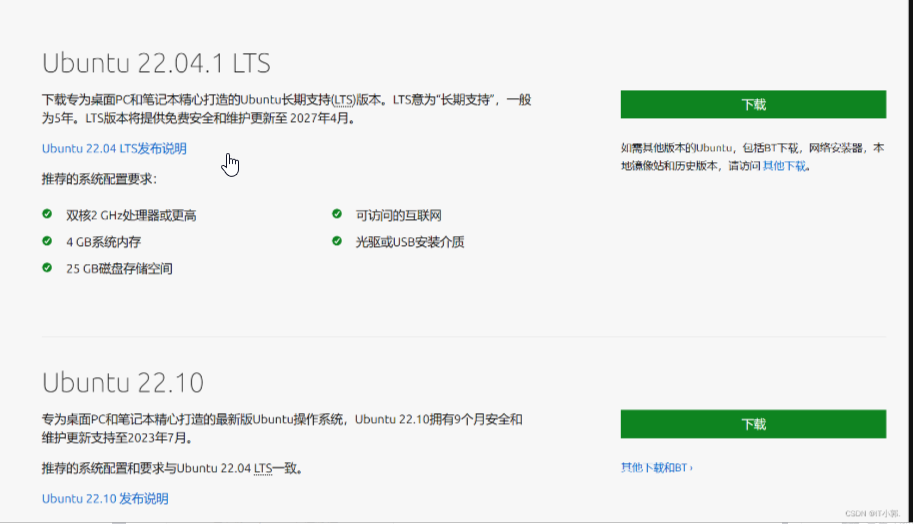Click the check icon beside 可访问的互联网
Image resolution: width=913 pixels, height=524 pixels.
tap(337, 214)
